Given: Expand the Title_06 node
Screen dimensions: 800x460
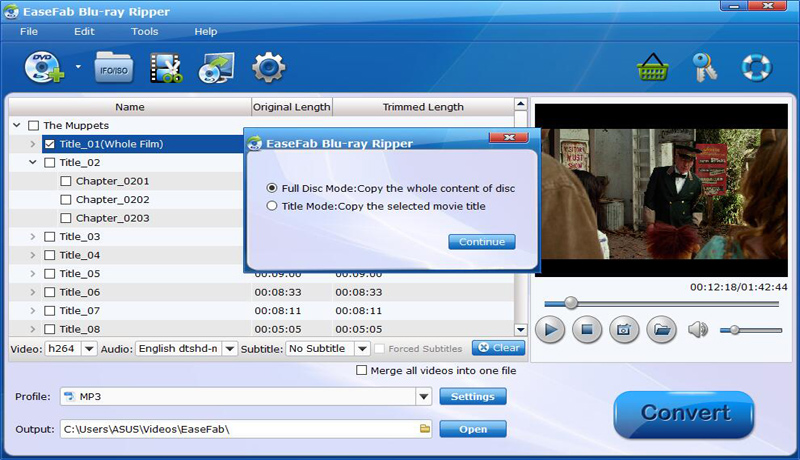Looking at the screenshot, I should tap(33, 292).
